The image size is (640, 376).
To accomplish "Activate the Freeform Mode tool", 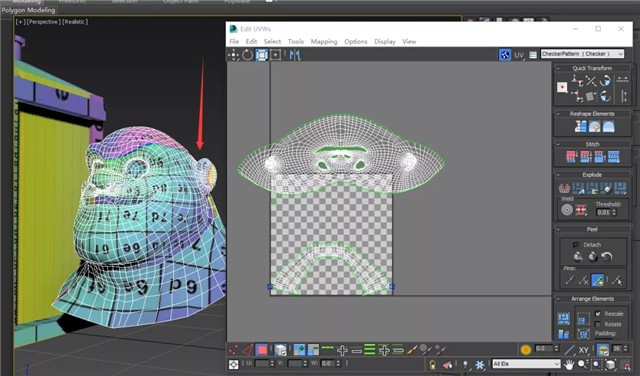I will click(262, 55).
